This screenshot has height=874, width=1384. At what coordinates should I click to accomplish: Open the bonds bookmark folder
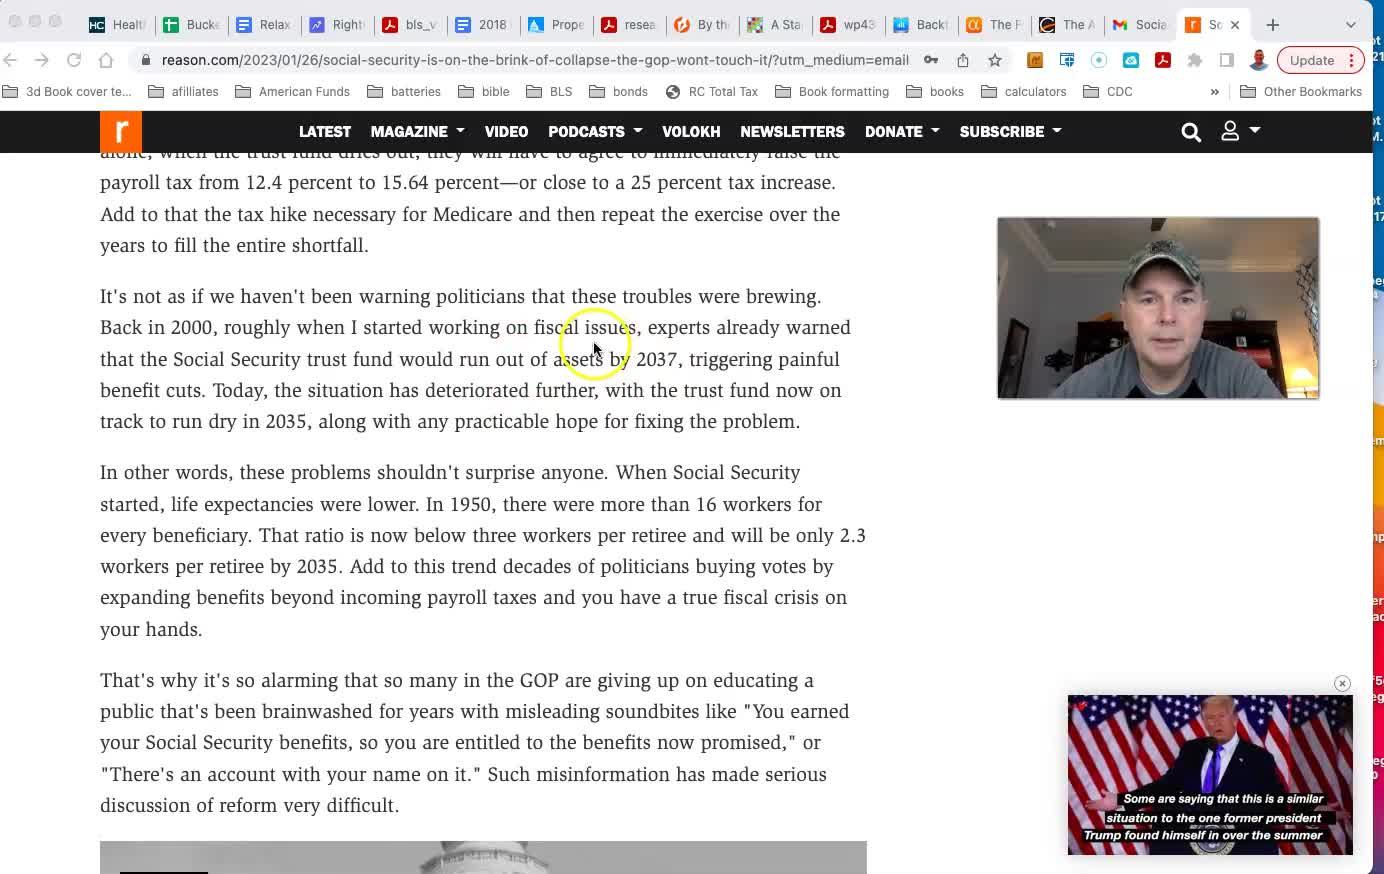click(x=619, y=92)
